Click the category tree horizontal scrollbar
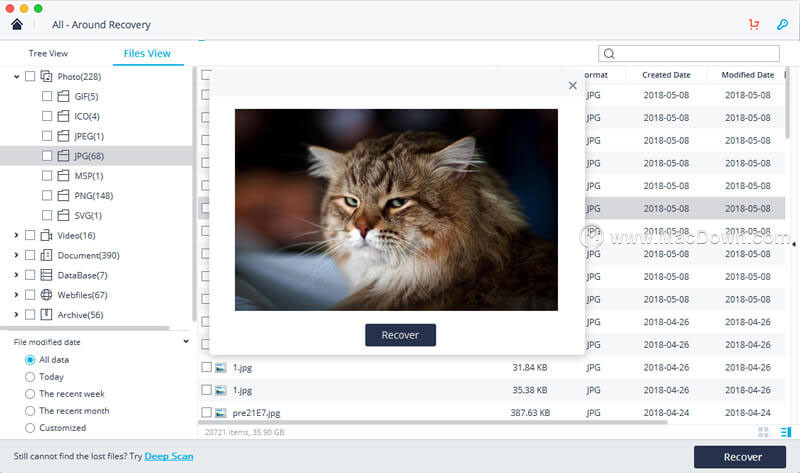Viewport: 800px width, 473px height. pos(85,328)
